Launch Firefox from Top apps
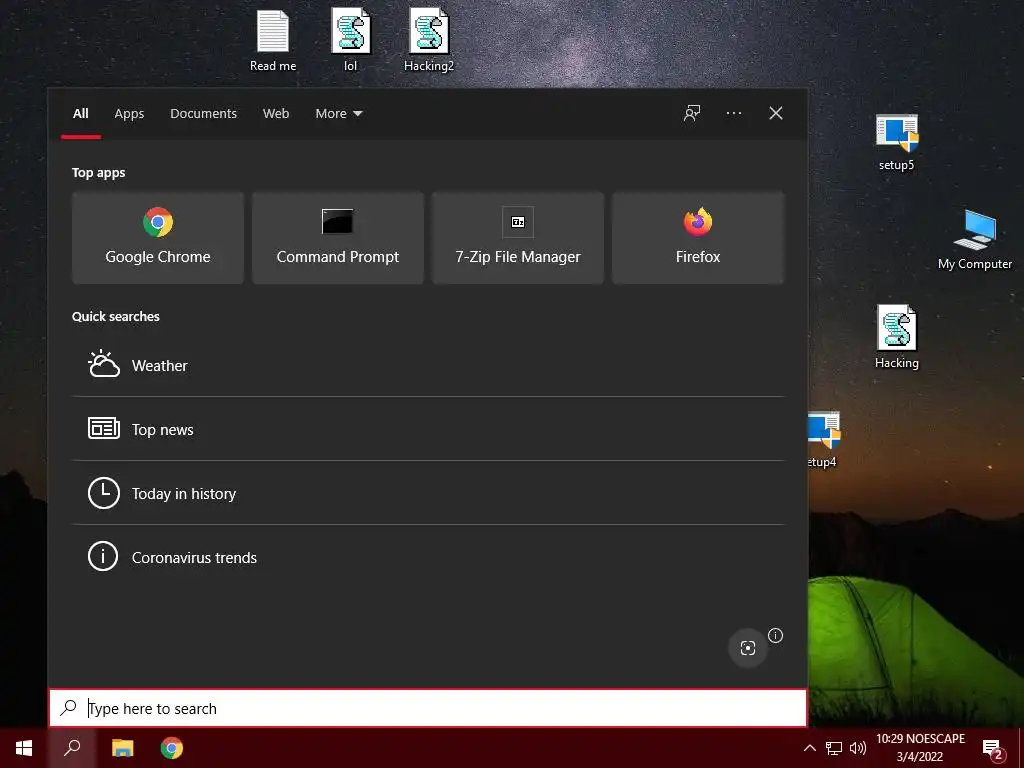This screenshot has width=1024, height=768. coord(697,238)
